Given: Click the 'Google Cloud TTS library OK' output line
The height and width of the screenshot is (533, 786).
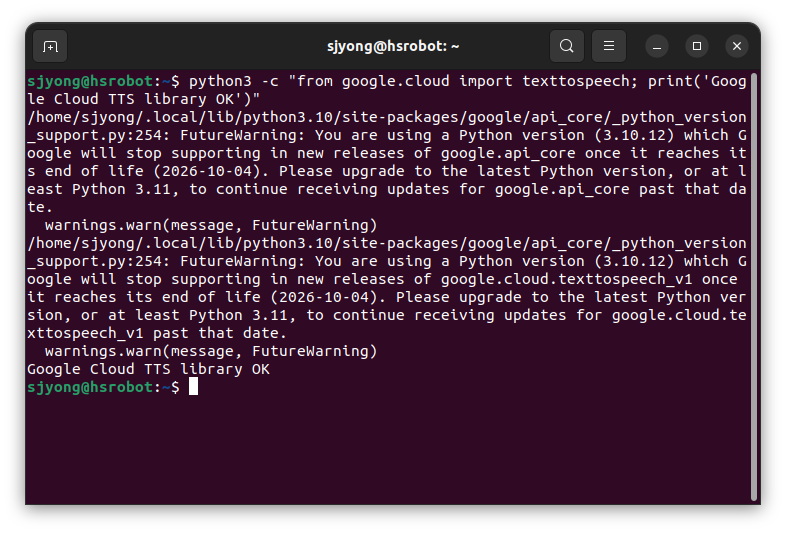Looking at the screenshot, I should (x=148, y=370).
